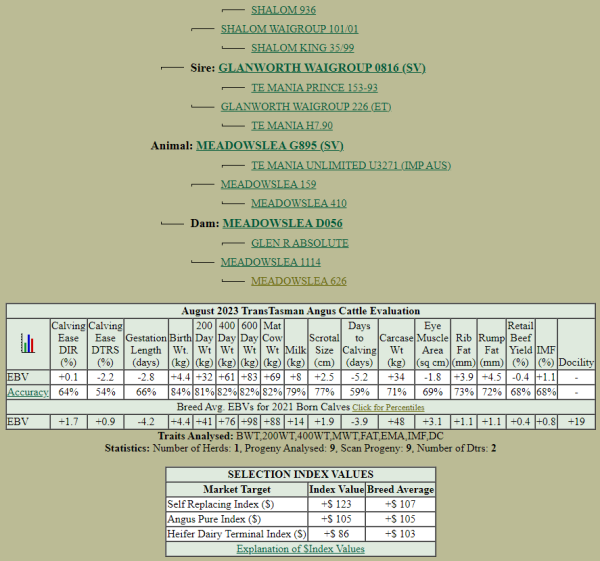Select the 600 Day Wt EBV +83
The height and width of the screenshot is (561, 600).
point(249,377)
